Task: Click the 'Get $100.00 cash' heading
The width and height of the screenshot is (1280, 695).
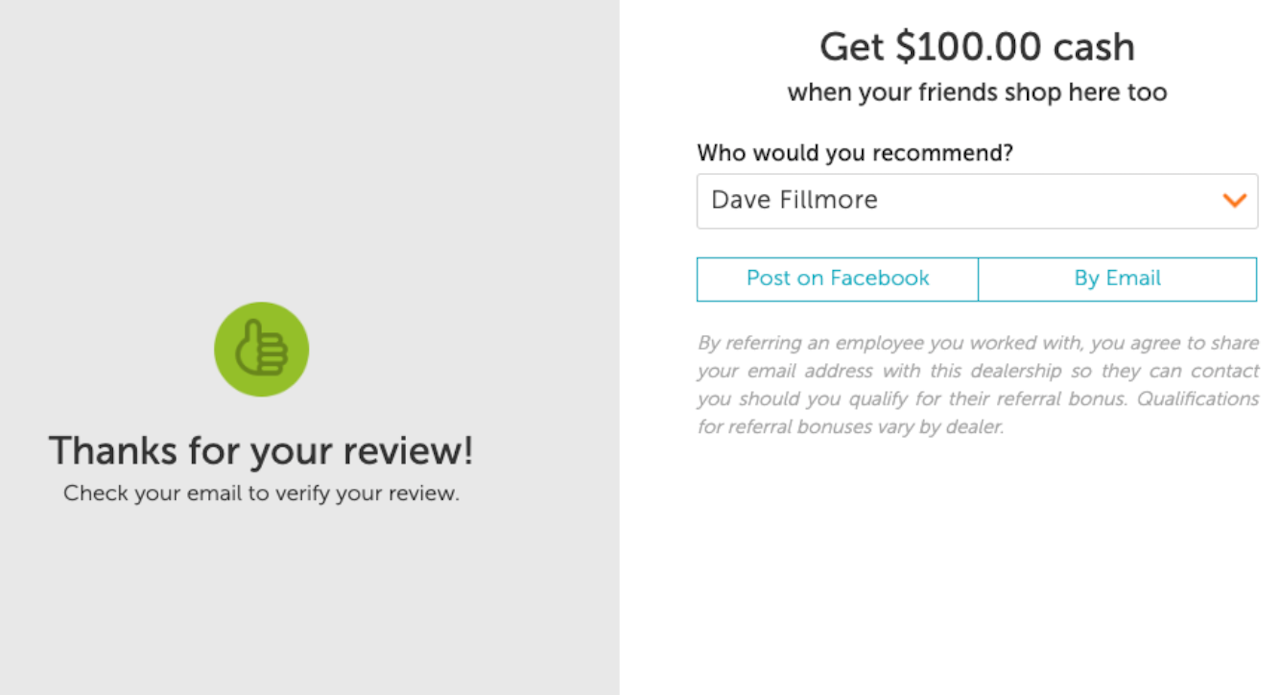Action: point(977,47)
